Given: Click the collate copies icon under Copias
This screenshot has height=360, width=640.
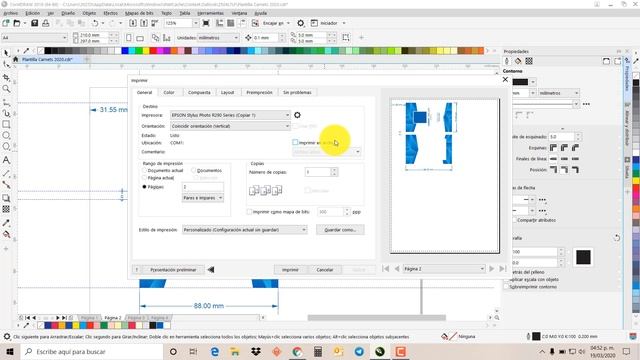Looking at the screenshot, I should 265,190.
